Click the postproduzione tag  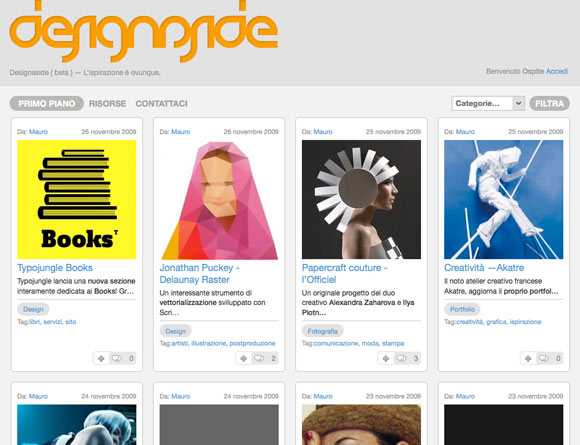pos(252,343)
